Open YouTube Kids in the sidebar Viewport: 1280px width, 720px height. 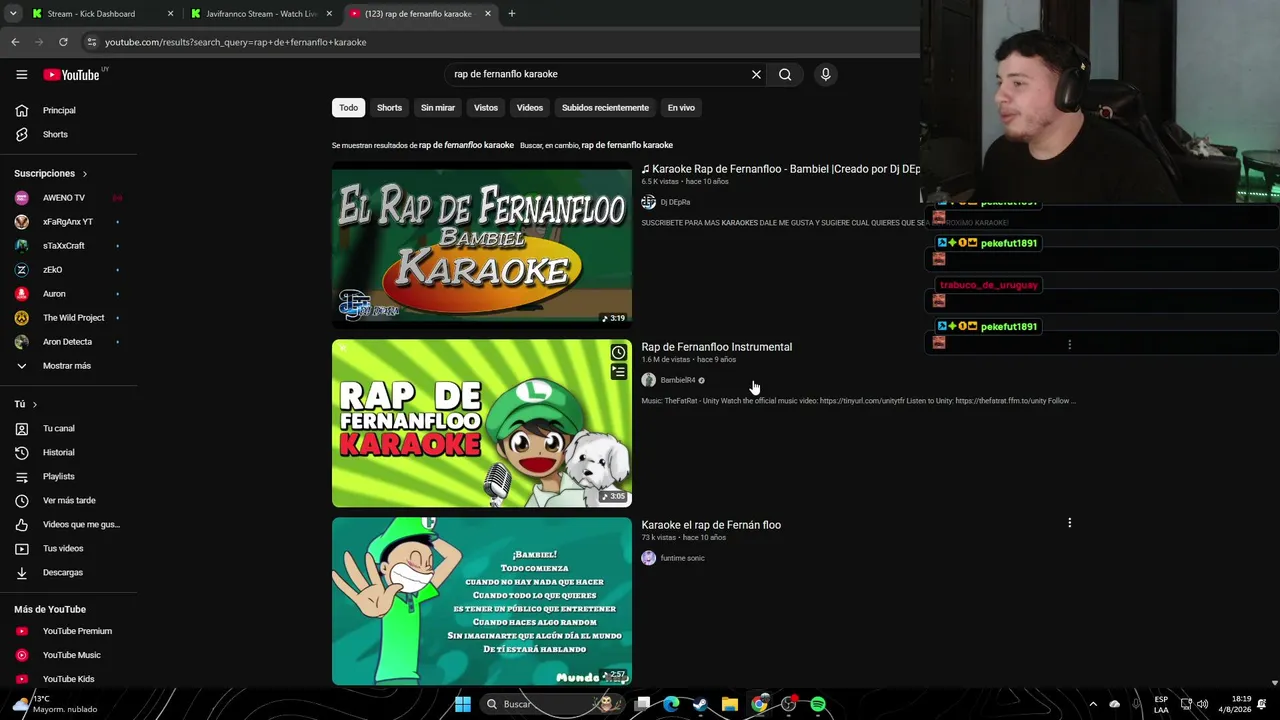coord(69,679)
